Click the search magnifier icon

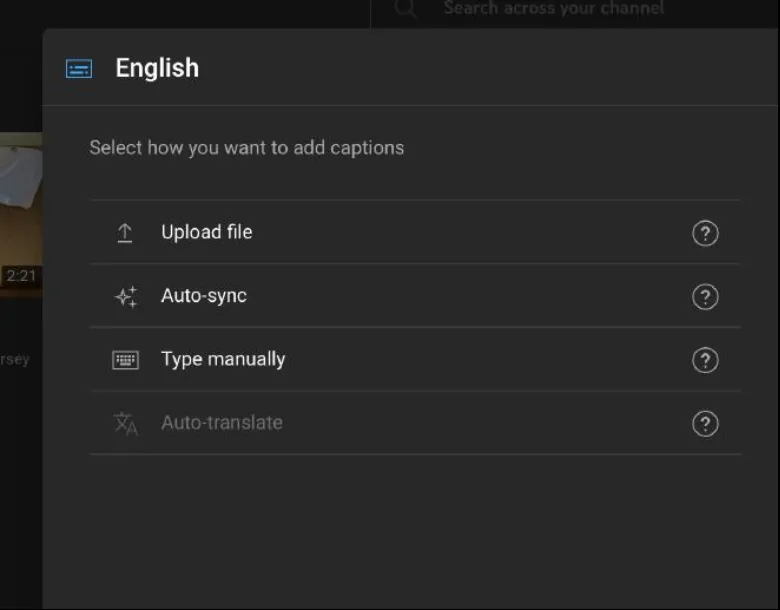[x=405, y=8]
